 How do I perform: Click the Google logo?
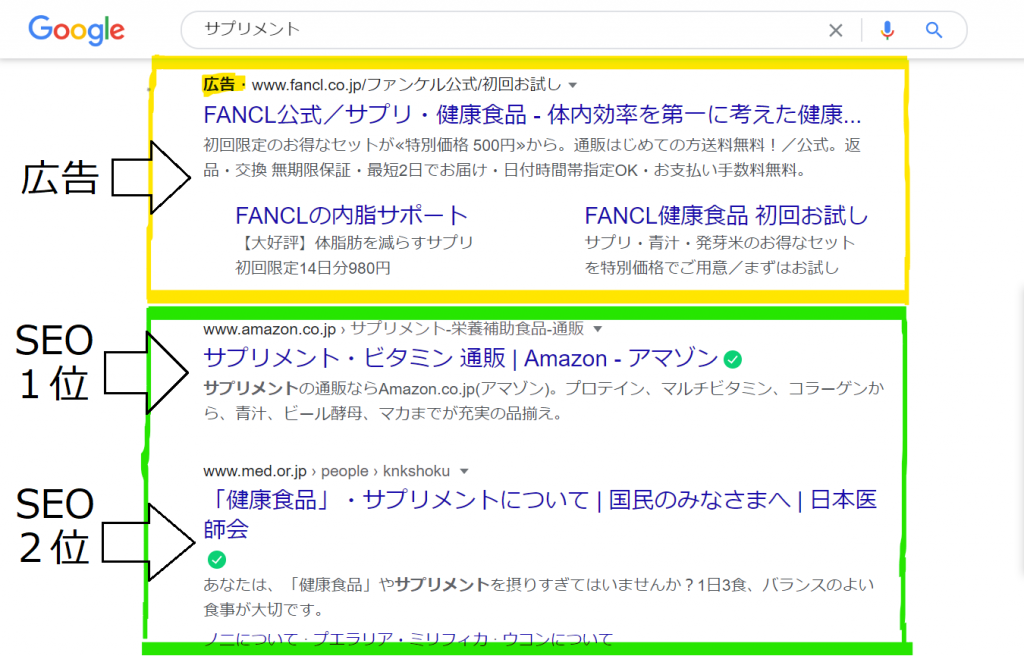(x=76, y=30)
